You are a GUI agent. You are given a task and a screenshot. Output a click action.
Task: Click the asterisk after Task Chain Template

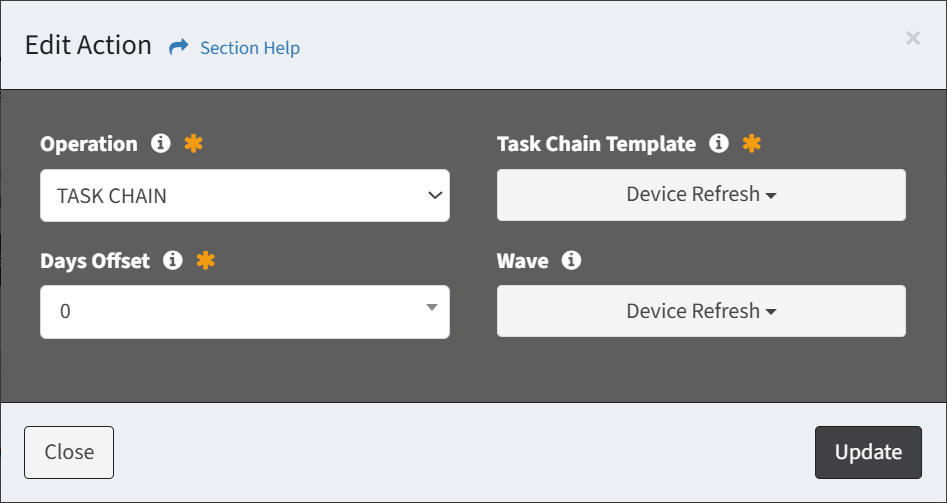[x=751, y=144]
